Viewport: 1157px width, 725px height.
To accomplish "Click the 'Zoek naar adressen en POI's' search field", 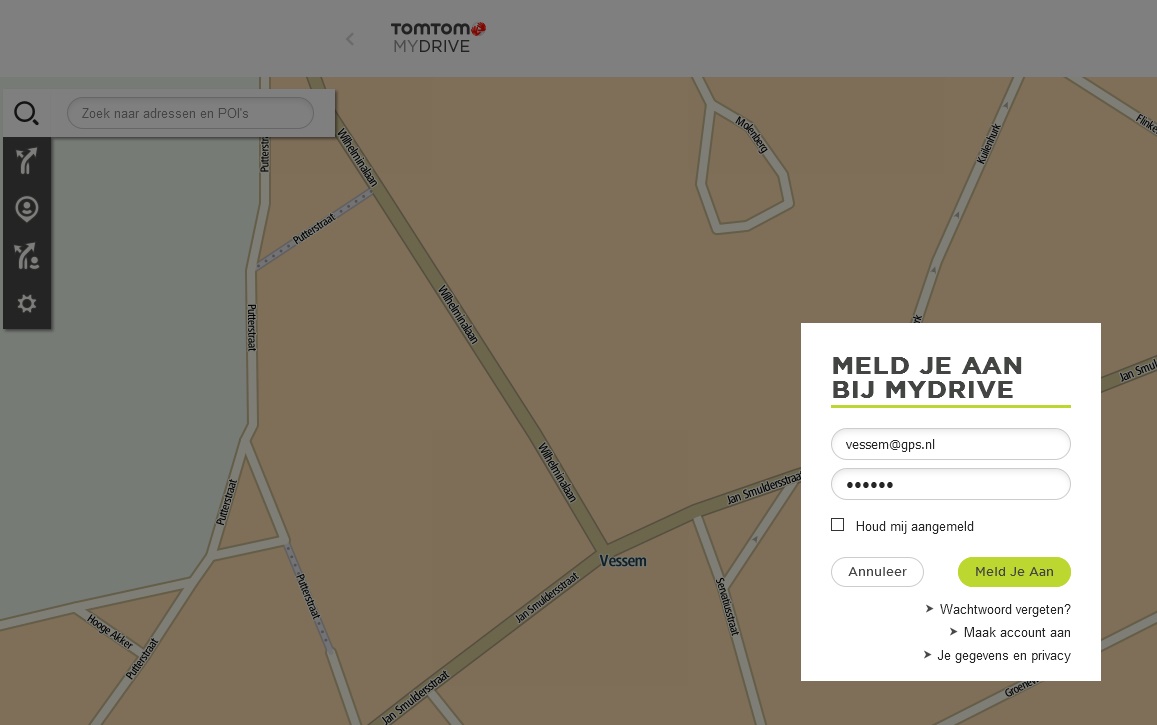I will coord(190,114).
